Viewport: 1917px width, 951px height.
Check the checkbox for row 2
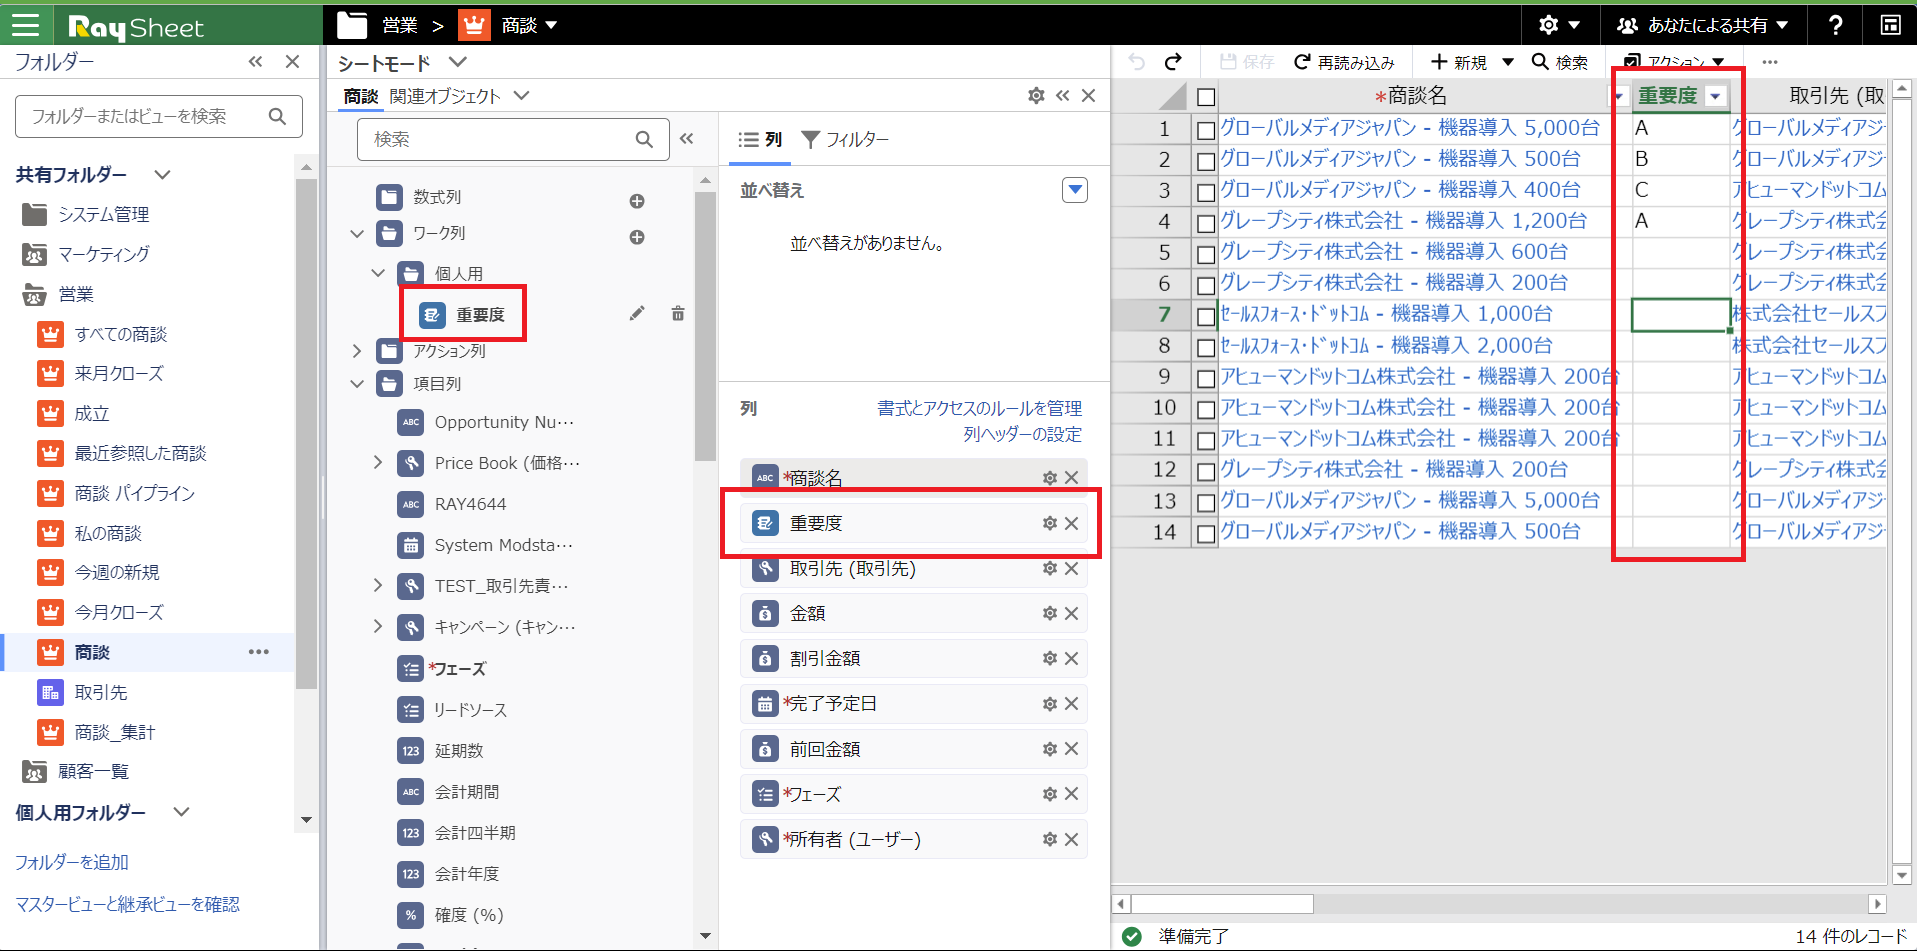coord(1206,161)
